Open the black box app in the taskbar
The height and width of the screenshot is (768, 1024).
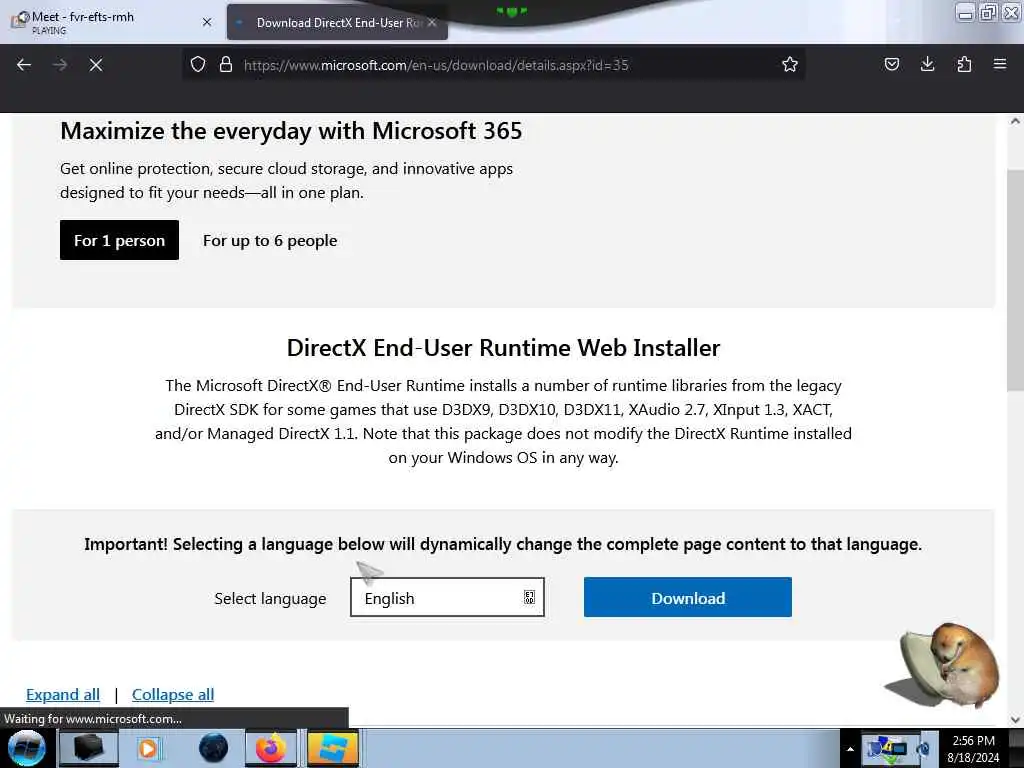(x=89, y=748)
